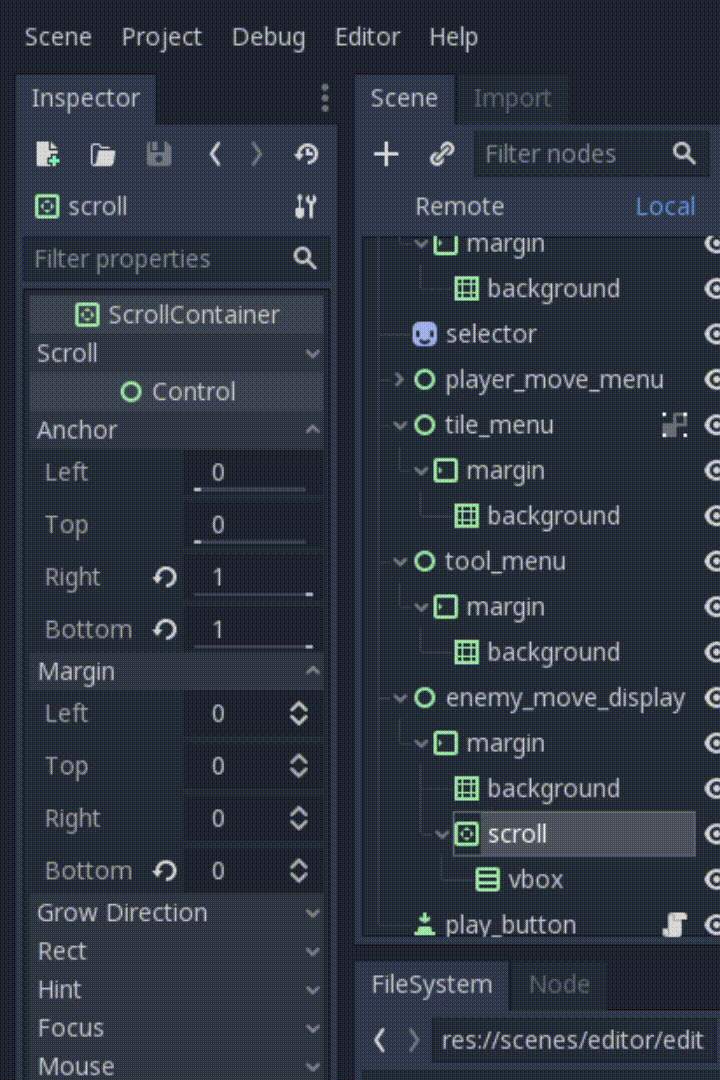Expand the Grow Direction section

176,913
